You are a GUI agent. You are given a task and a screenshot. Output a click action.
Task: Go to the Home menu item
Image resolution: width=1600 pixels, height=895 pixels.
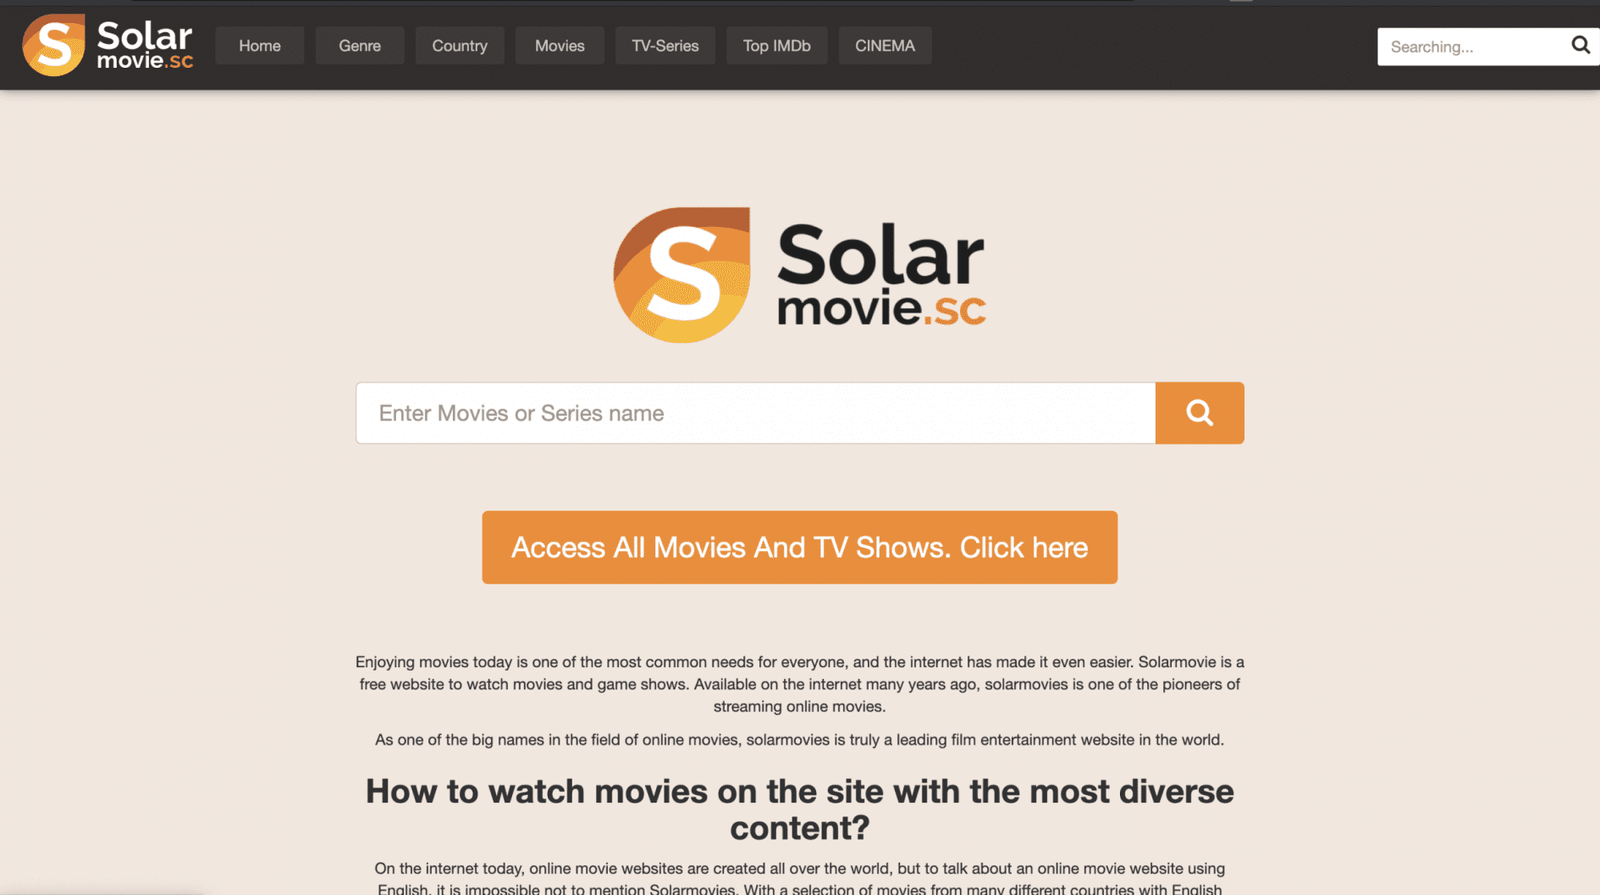260,46
